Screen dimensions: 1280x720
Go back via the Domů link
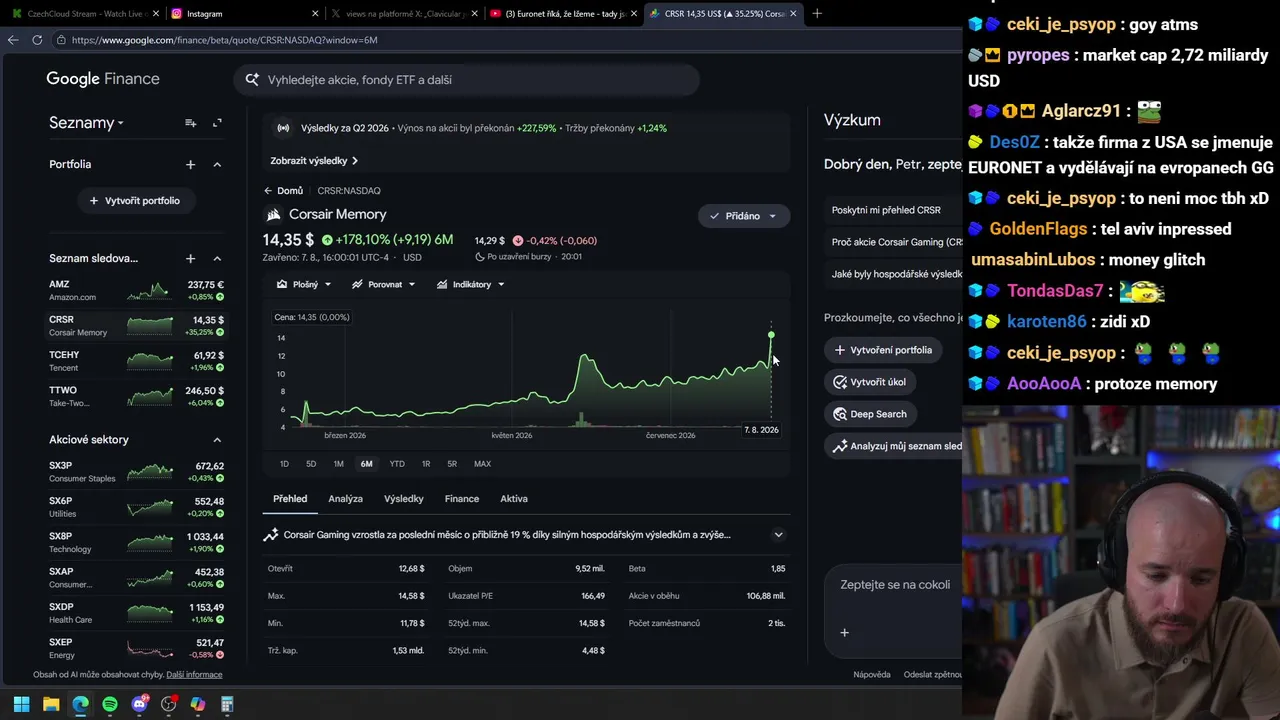point(290,191)
